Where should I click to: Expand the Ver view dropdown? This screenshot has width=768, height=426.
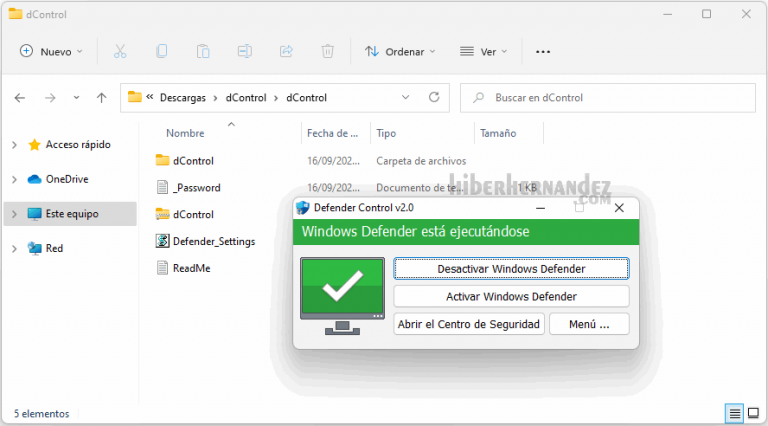click(x=484, y=51)
